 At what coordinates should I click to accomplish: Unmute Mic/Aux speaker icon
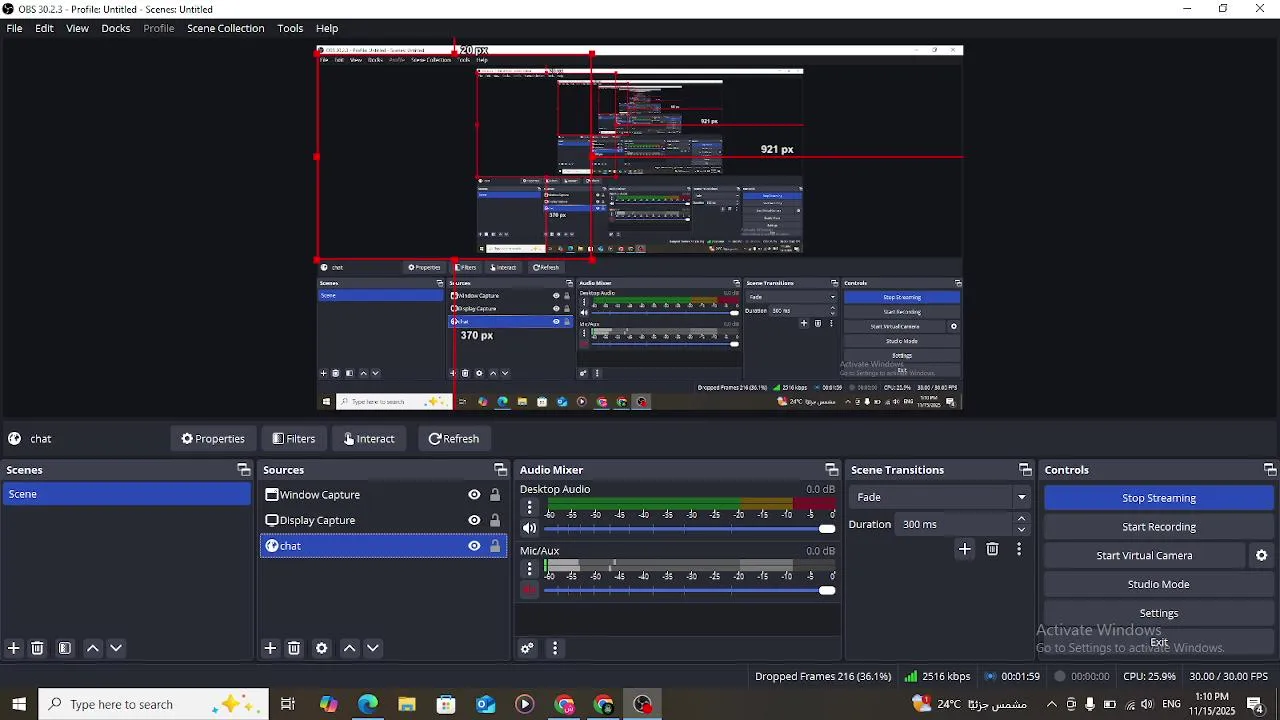pyautogui.click(x=530, y=590)
